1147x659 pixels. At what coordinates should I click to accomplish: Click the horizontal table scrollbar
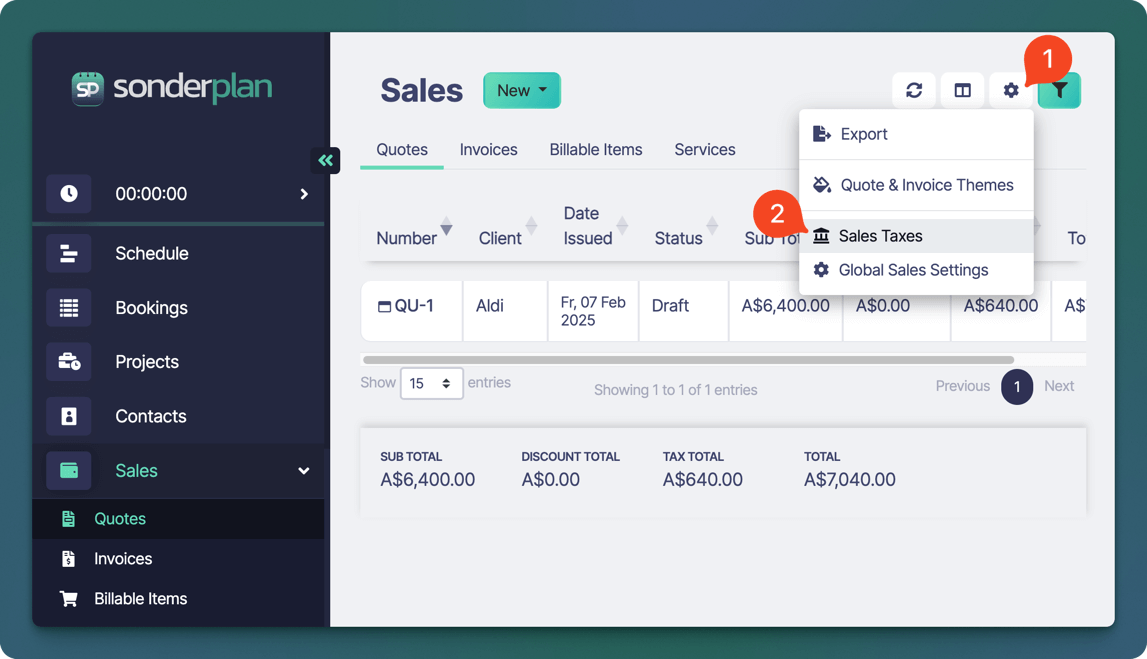[688, 360]
